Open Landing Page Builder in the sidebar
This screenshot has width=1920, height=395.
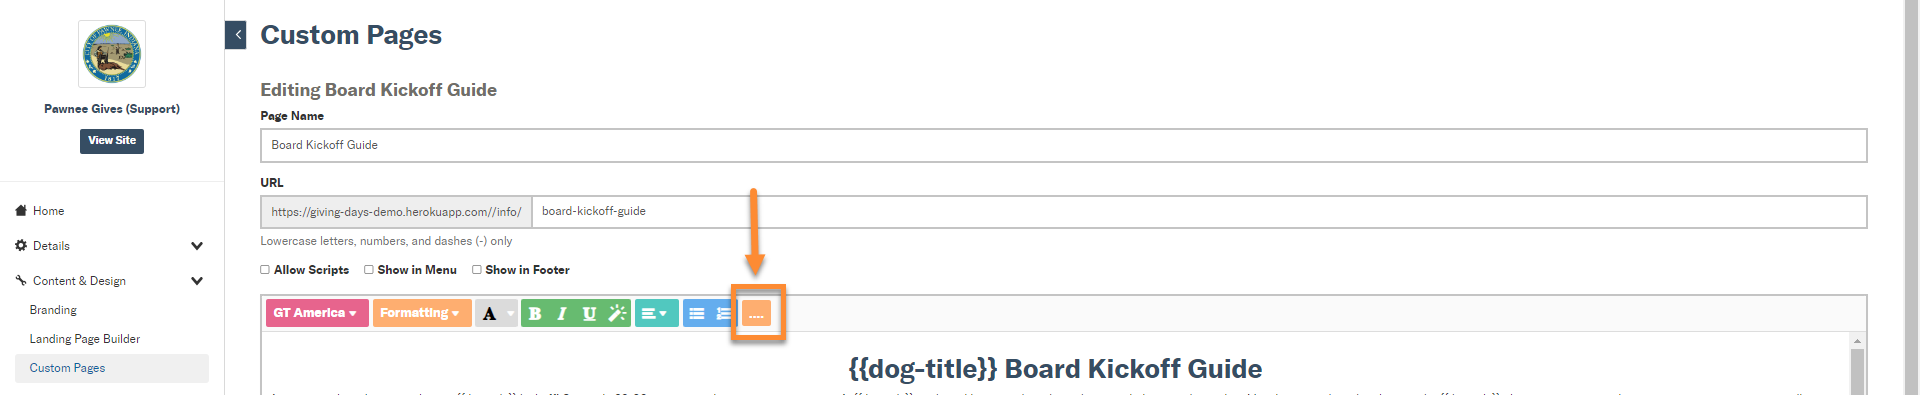pyautogui.click(x=85, y=339)
